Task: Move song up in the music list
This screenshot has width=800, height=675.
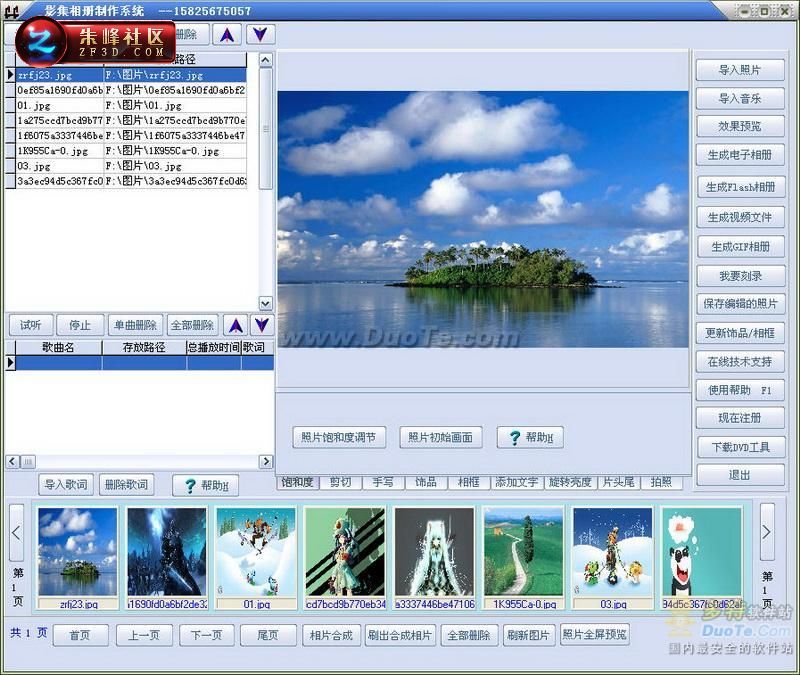Action: point(235,325)
